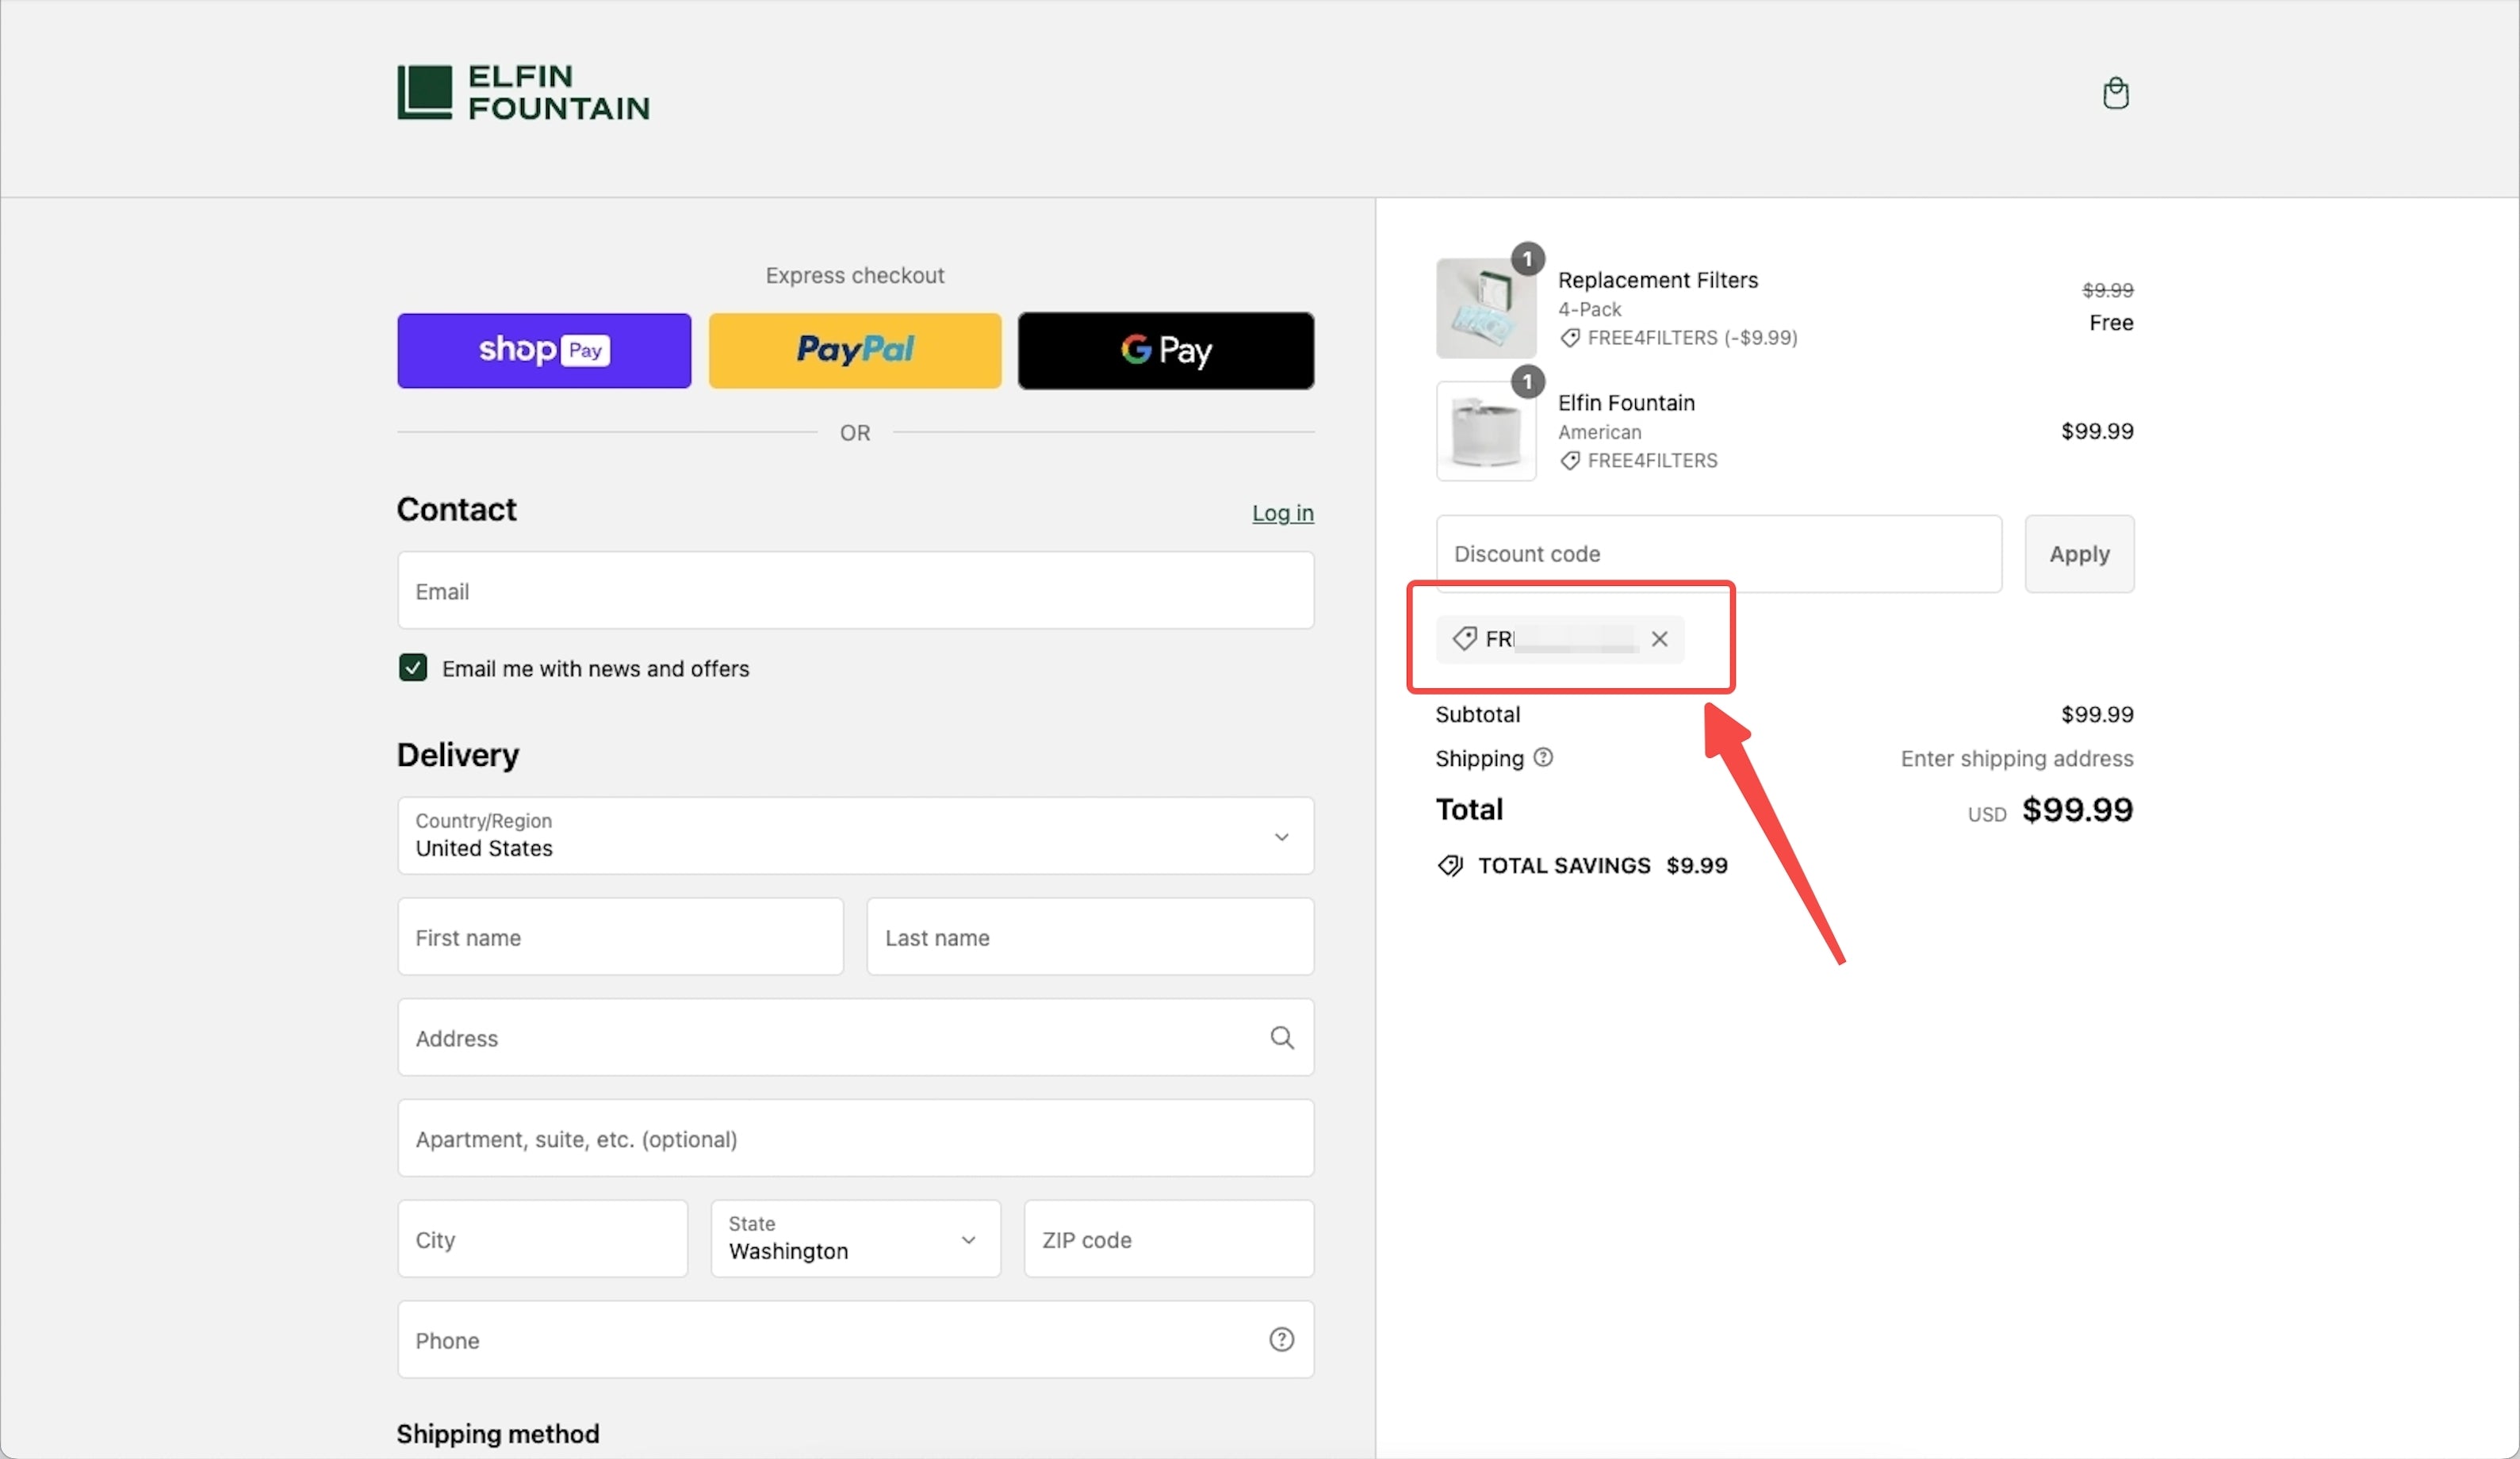Screen dimensions: 2520x1459
Task: Expand the State dropdown showing Washington
Action: click(x=855, y=1238)
